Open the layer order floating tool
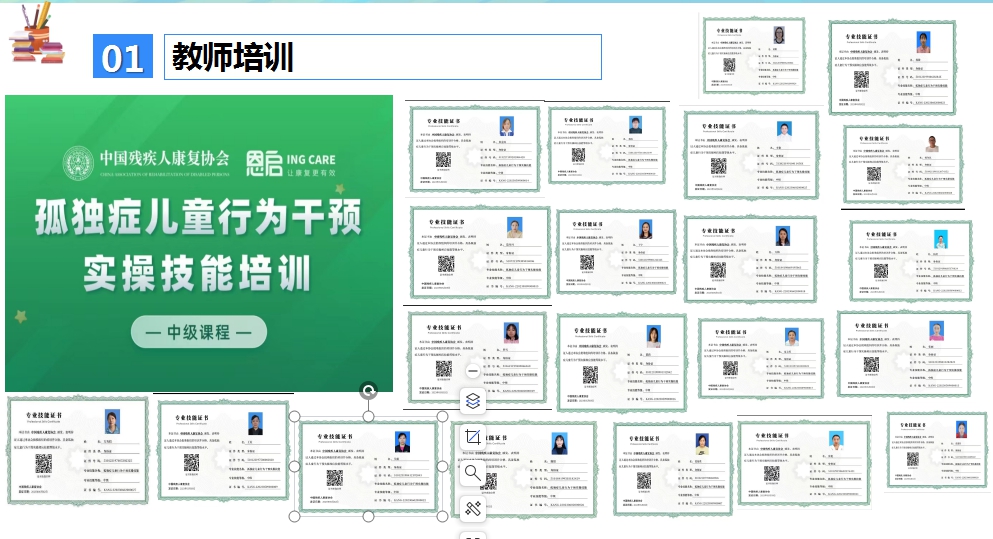Image resolution: width=993 pixels, height=539 pixels. [x=472, y=400]
